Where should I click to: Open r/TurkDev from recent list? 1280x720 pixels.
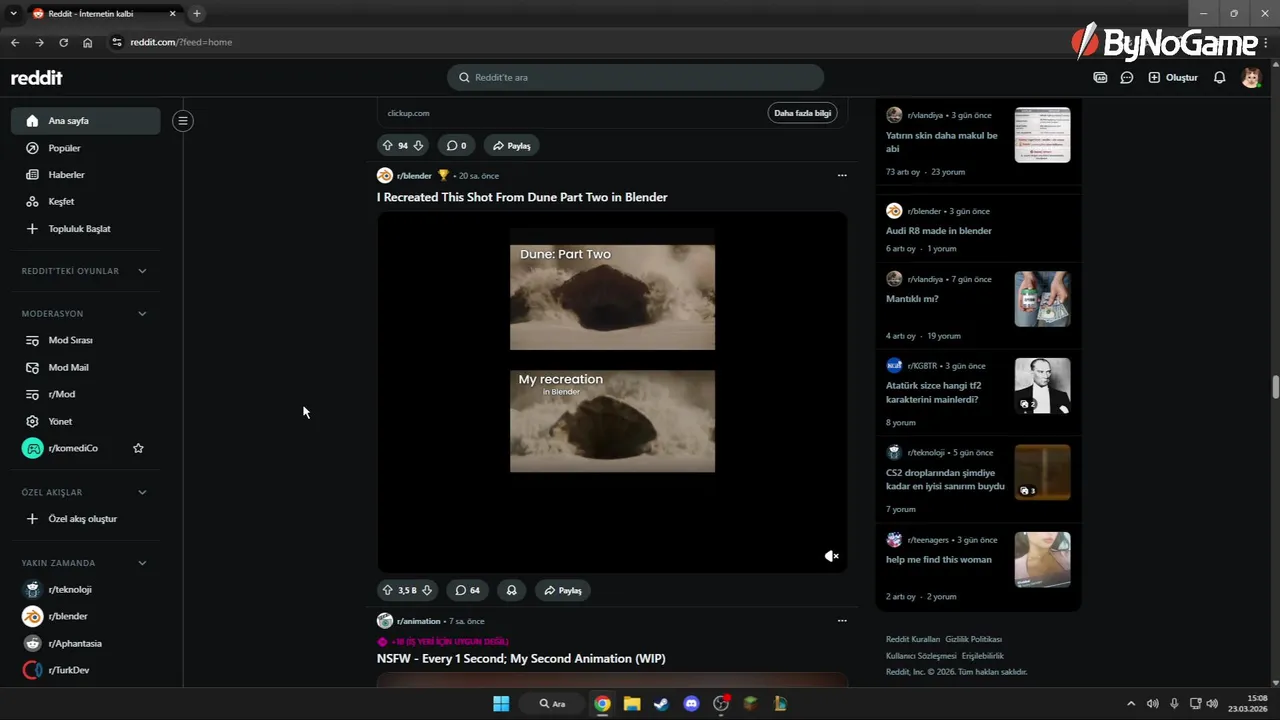pos(86,670)
